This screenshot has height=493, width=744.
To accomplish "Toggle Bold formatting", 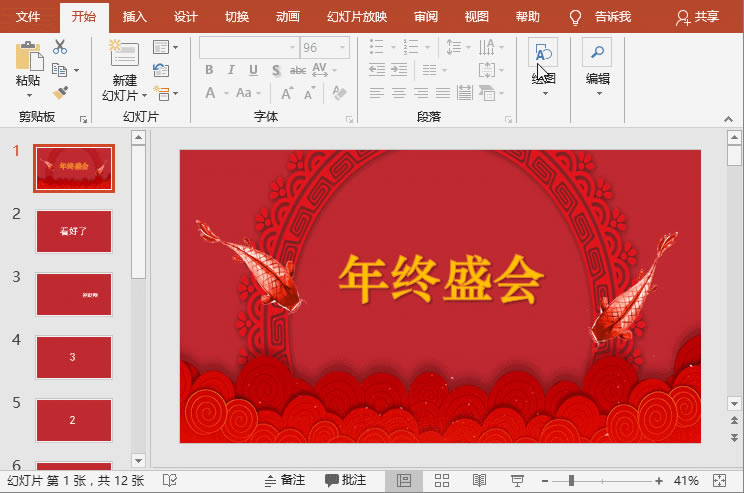I will 210,70.
